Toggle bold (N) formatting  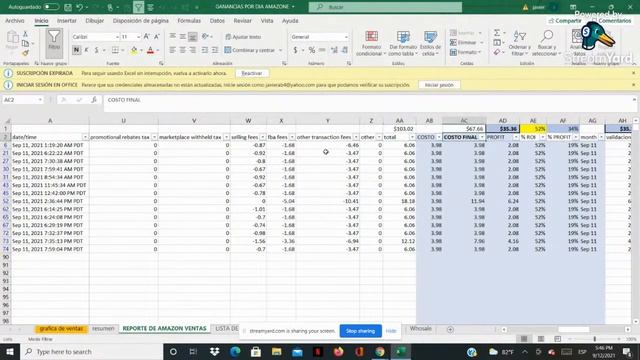point(76,50)
